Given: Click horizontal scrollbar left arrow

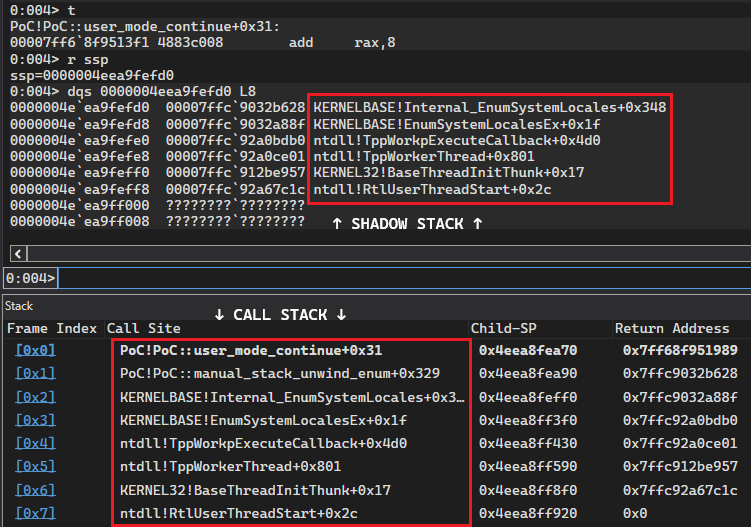Looking at the screenshot, I should pyautogui.click(x=18, y=253).
